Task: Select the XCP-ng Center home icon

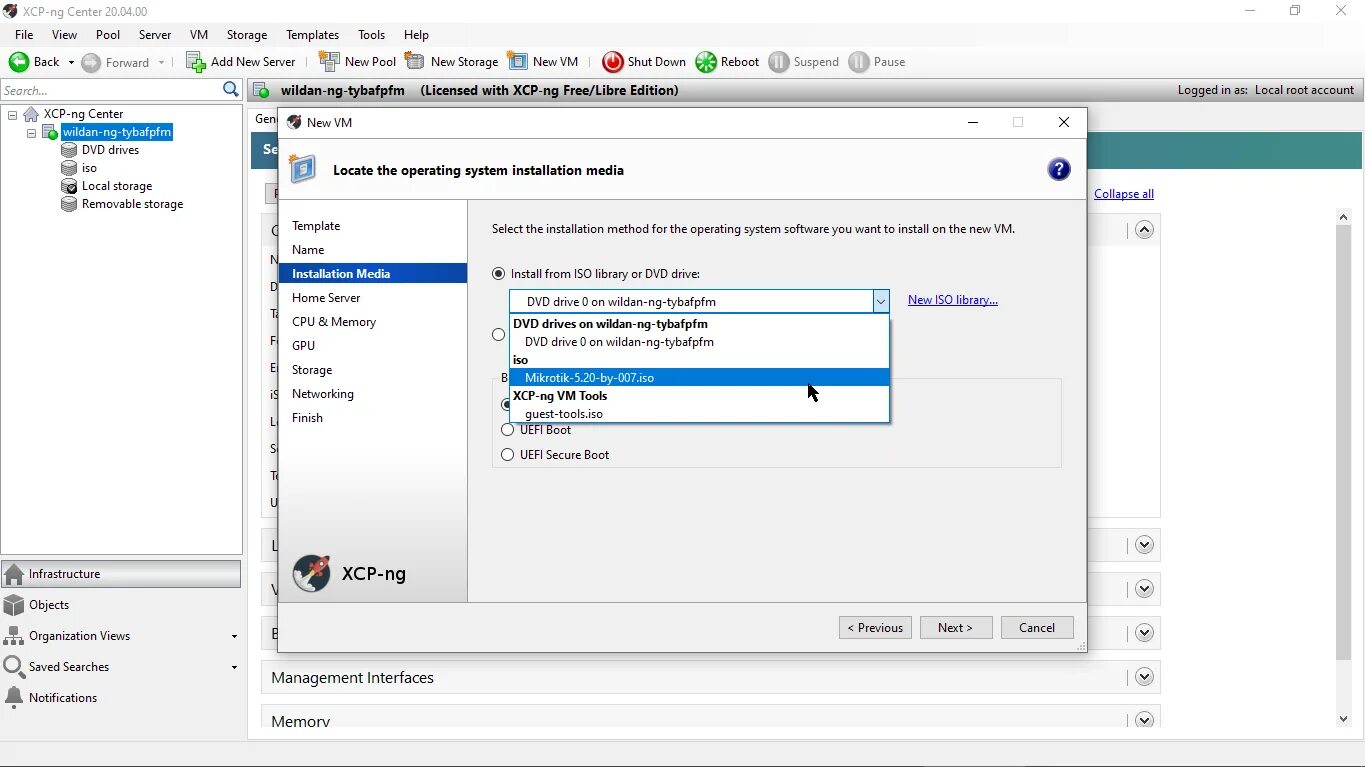Action: click(x=31, y=114)
